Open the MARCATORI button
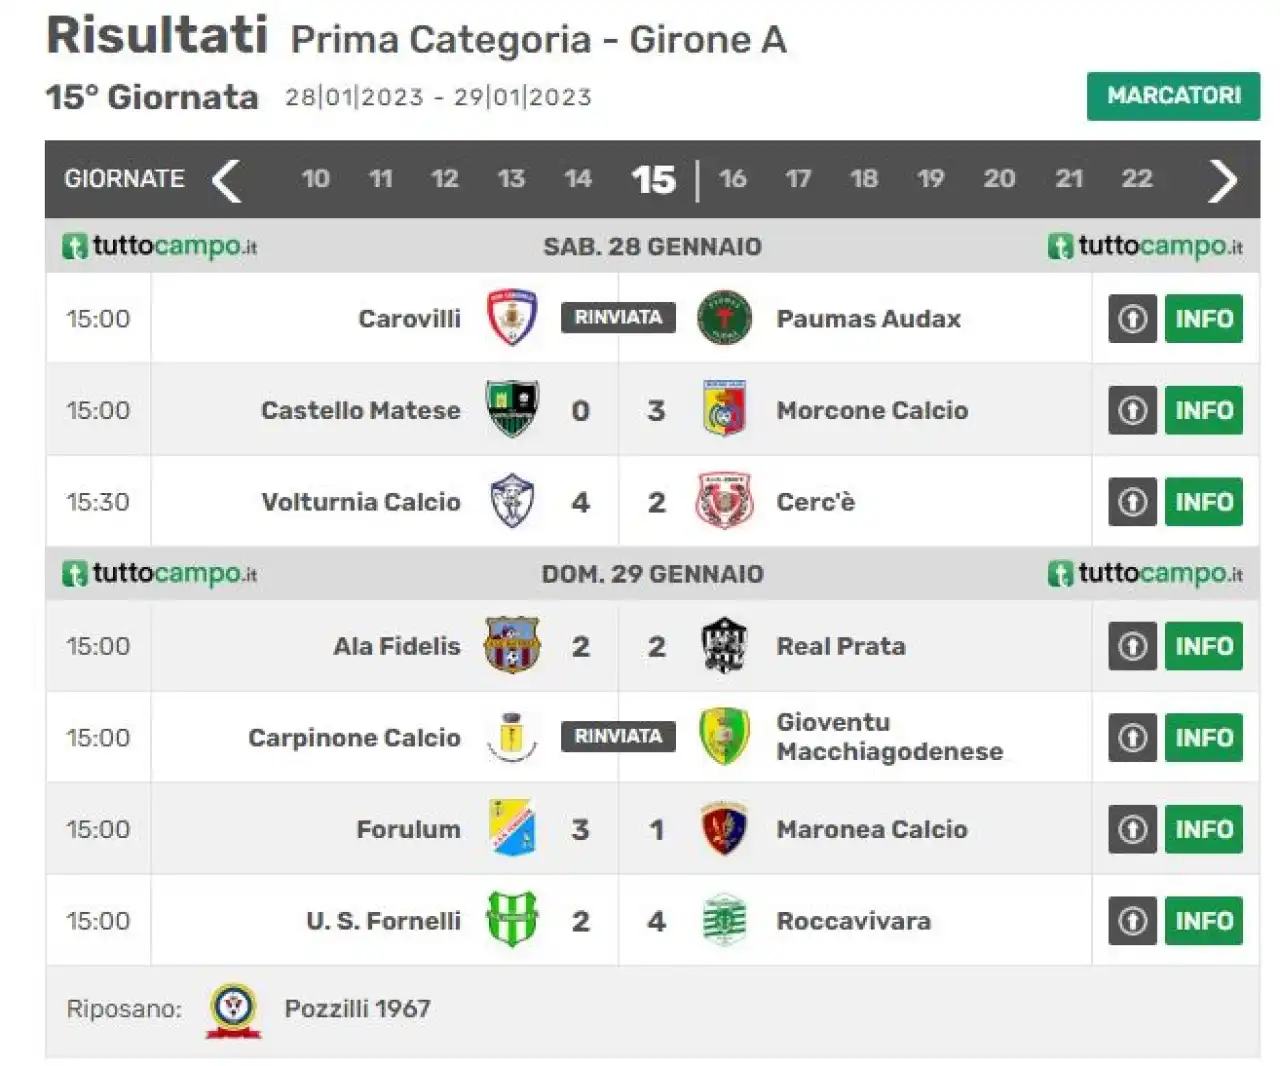Screen dimensions: 1280x1066 click(x=1173, y=96)
